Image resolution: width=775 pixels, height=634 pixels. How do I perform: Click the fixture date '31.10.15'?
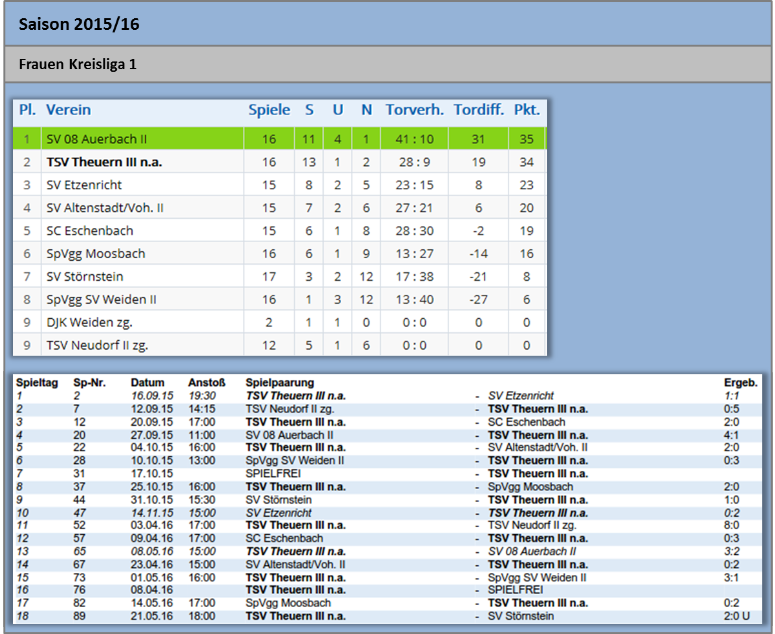coord(152,500)
